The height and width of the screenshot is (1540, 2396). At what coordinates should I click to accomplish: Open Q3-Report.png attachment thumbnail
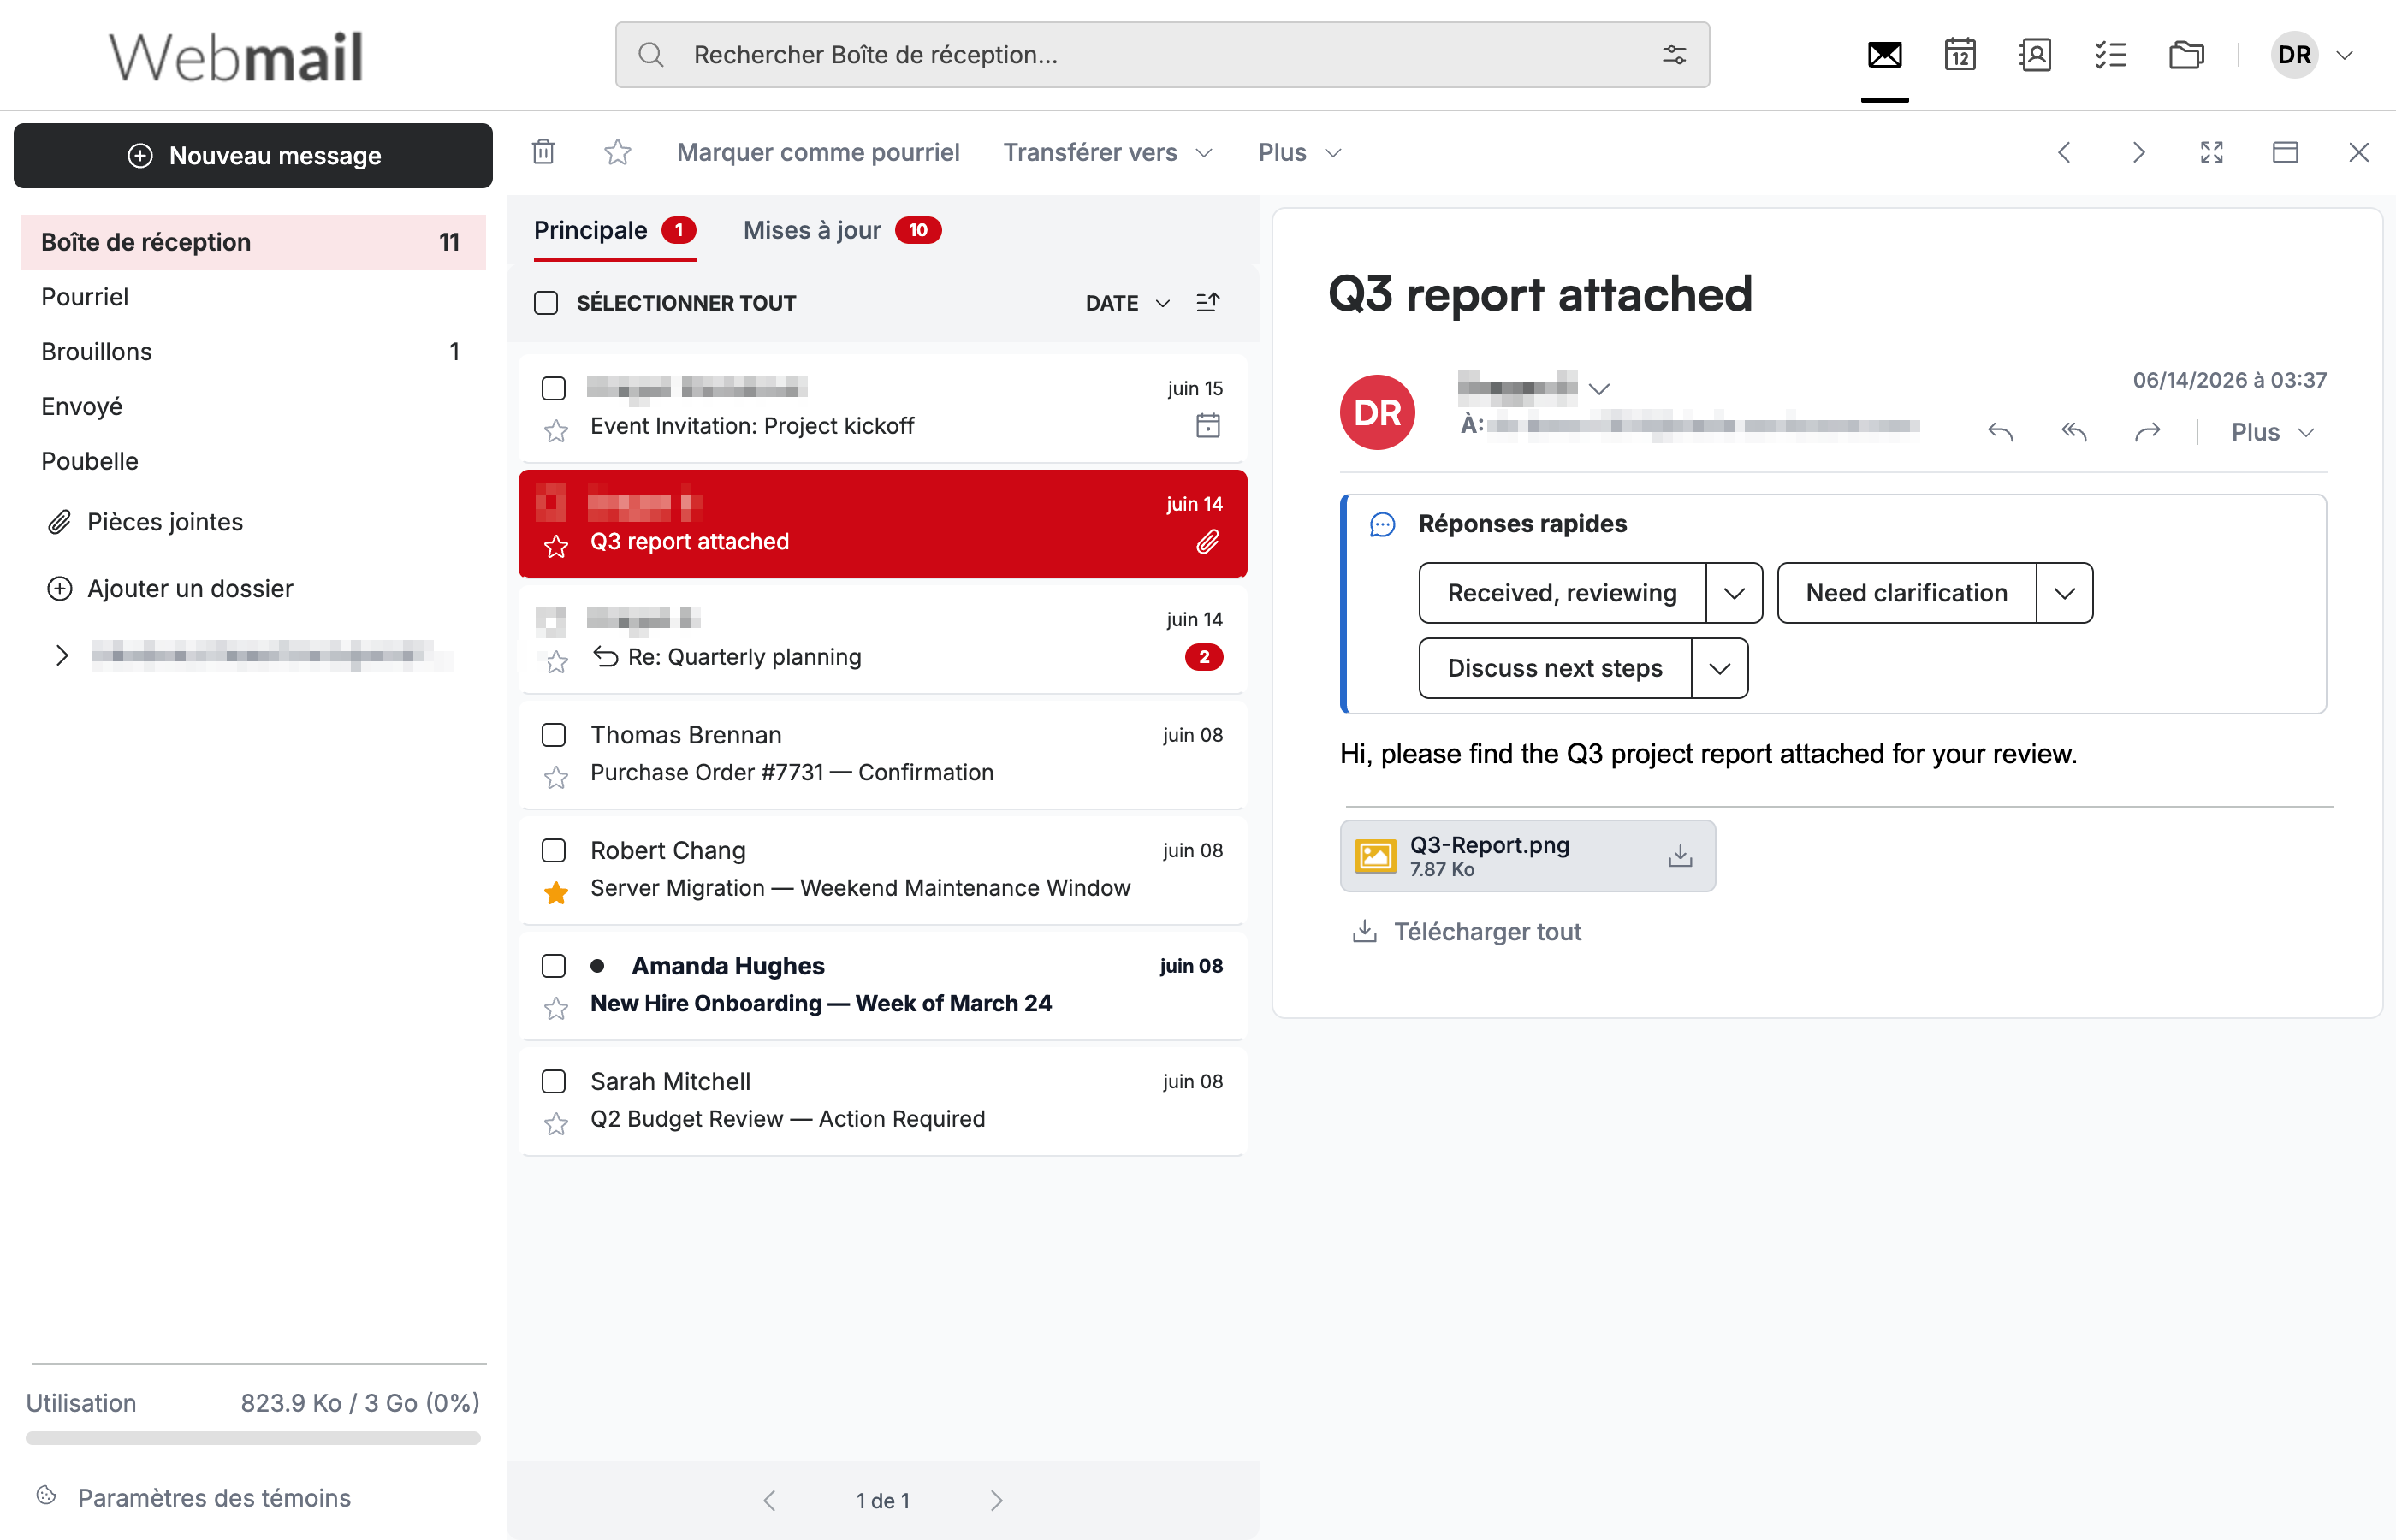1375,856
